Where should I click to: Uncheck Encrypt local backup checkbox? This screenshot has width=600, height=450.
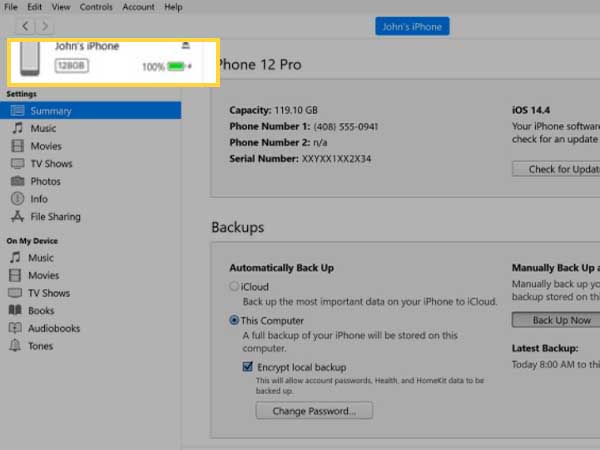pyautogui.click(x=248, y=367)
